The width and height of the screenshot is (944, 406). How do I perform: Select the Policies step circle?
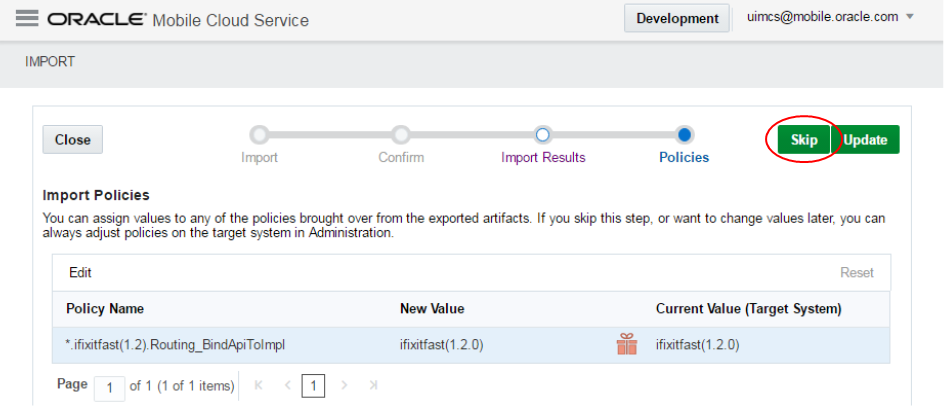pyautogui.click(x=684, y=135)
